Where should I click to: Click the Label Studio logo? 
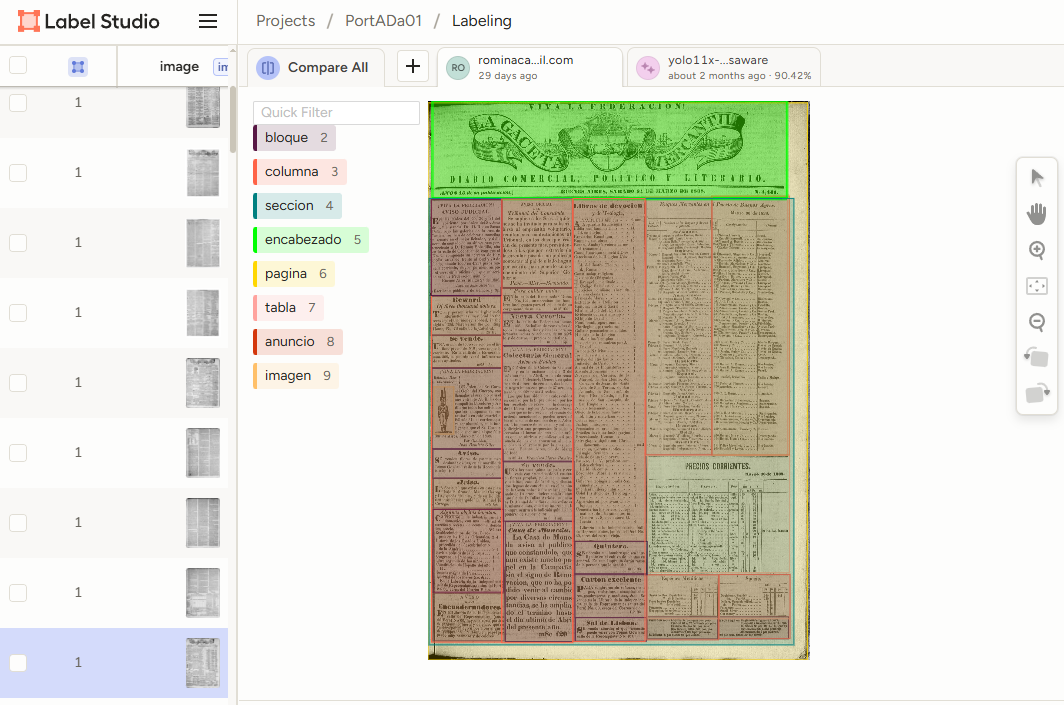point(89,21)
